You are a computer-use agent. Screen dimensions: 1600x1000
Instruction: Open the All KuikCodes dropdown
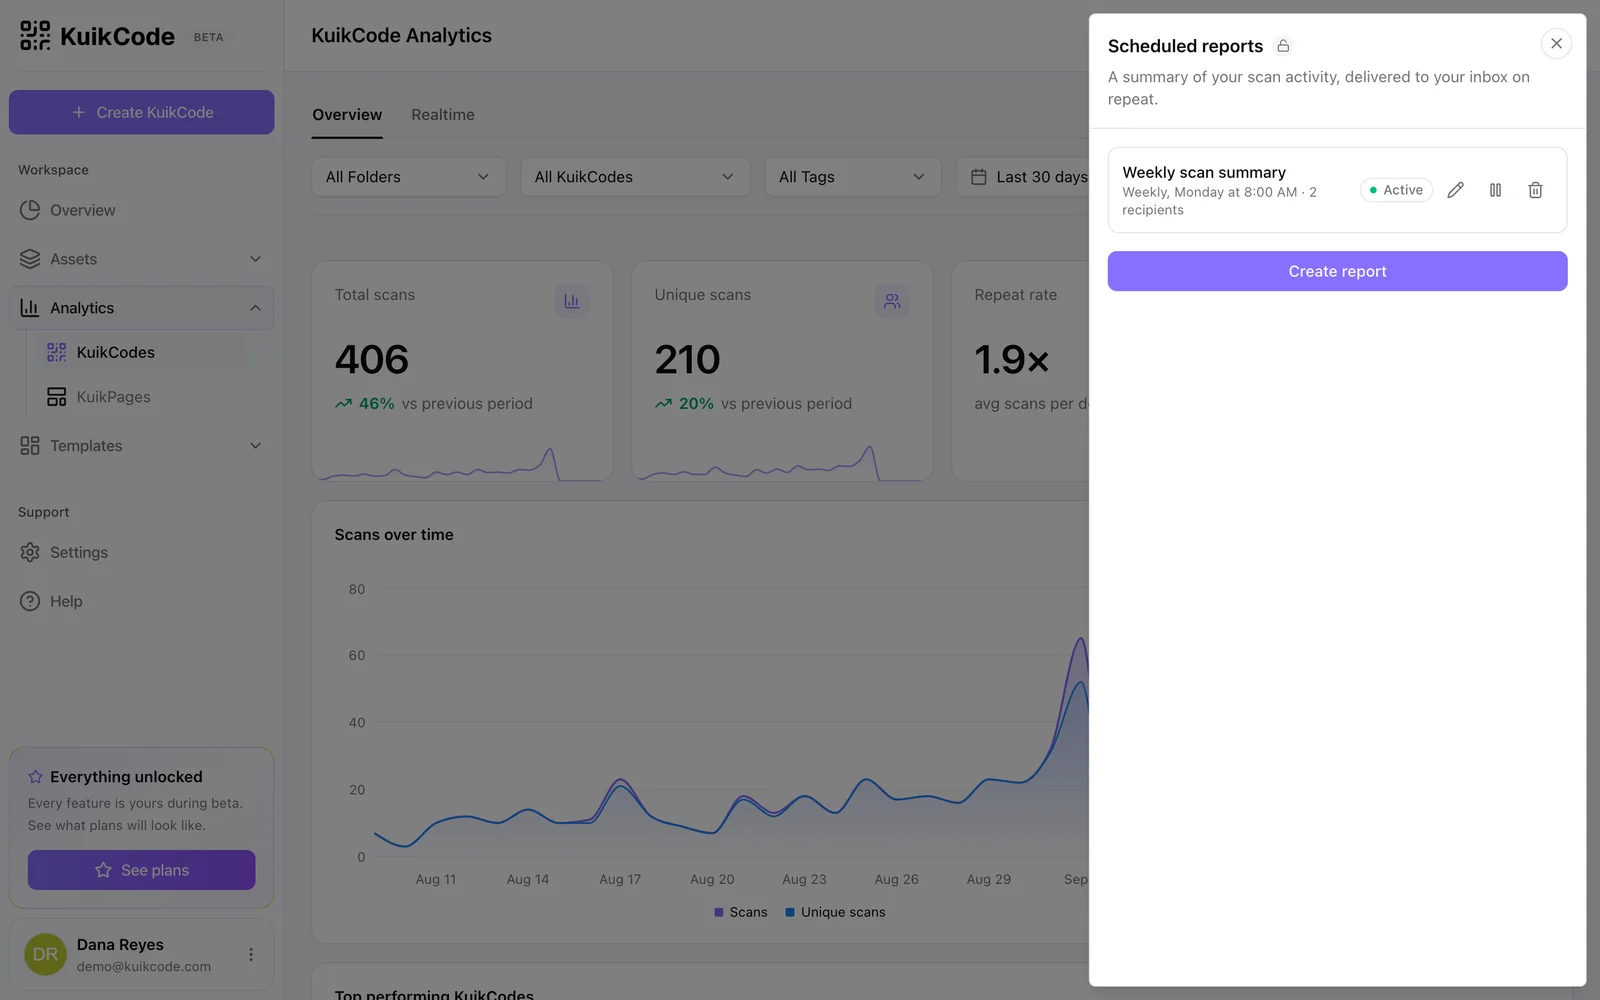coord(635,177)
